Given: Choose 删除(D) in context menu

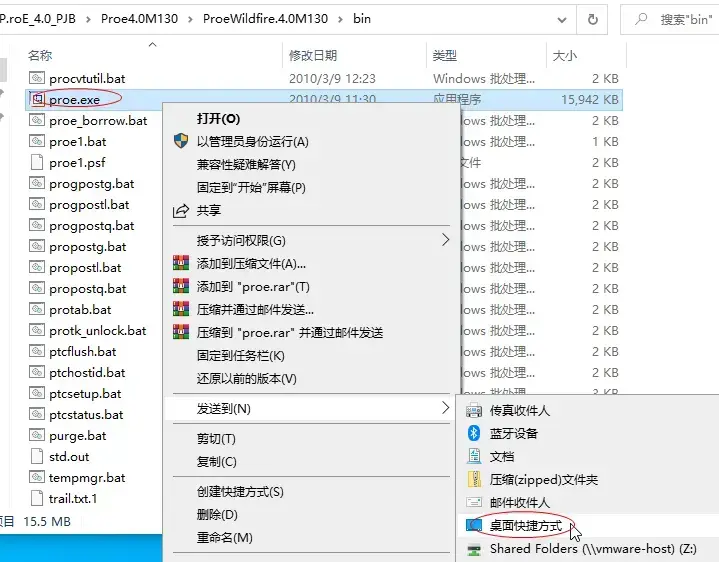Looking at the screenshot, I should [312, 514].
